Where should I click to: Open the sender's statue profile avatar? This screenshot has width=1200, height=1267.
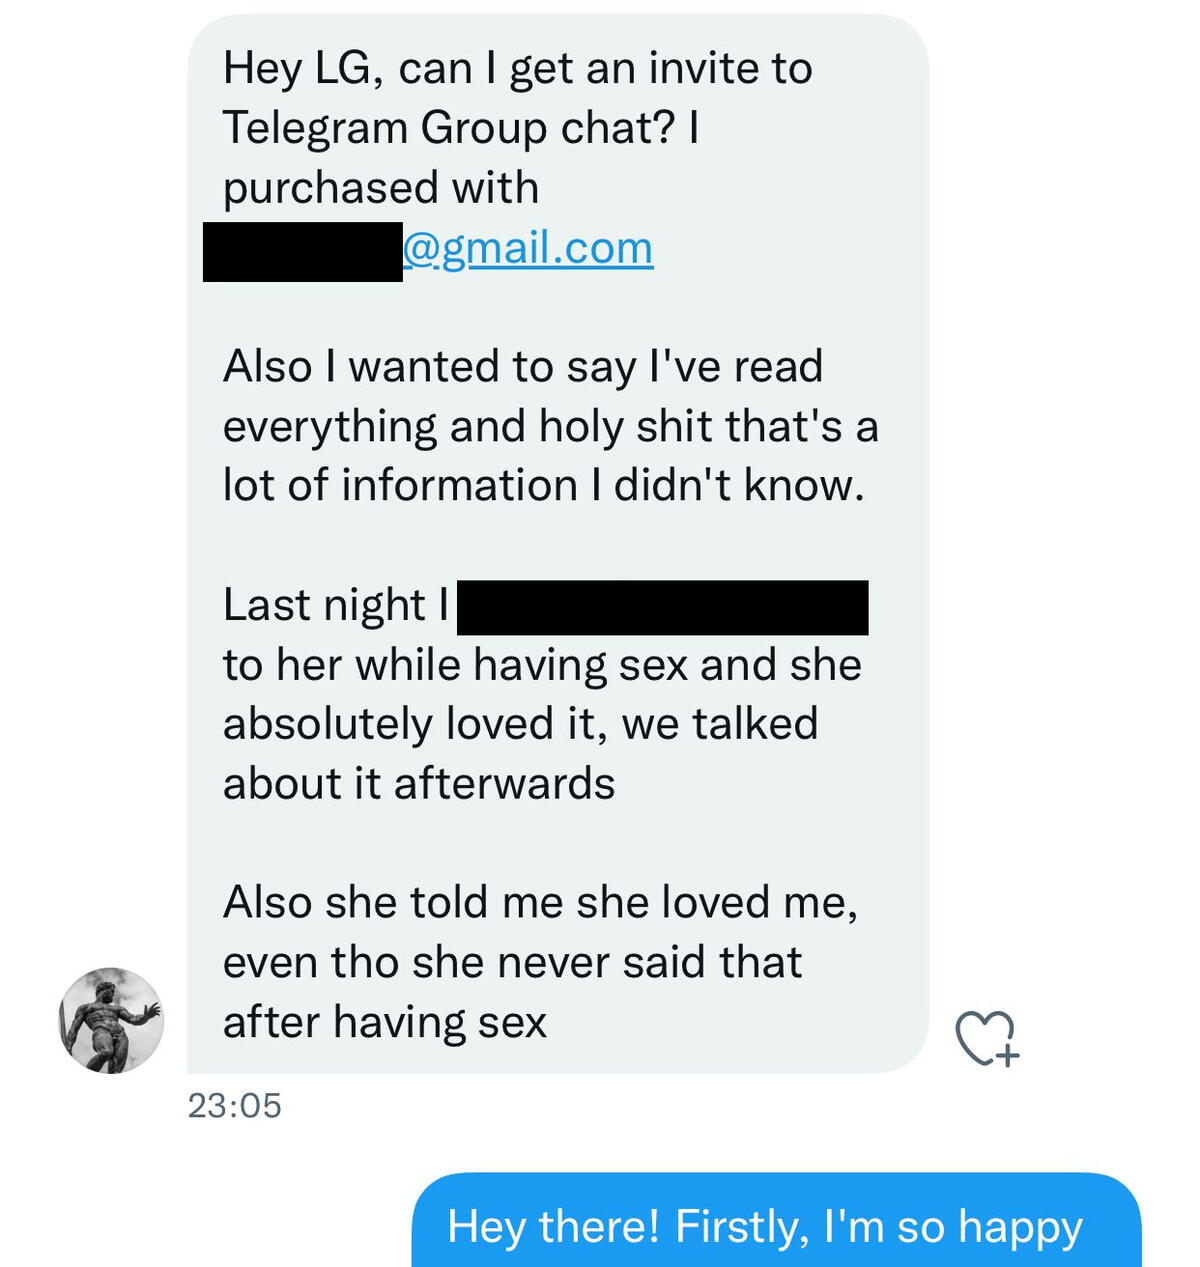(x=111, y=1021)
